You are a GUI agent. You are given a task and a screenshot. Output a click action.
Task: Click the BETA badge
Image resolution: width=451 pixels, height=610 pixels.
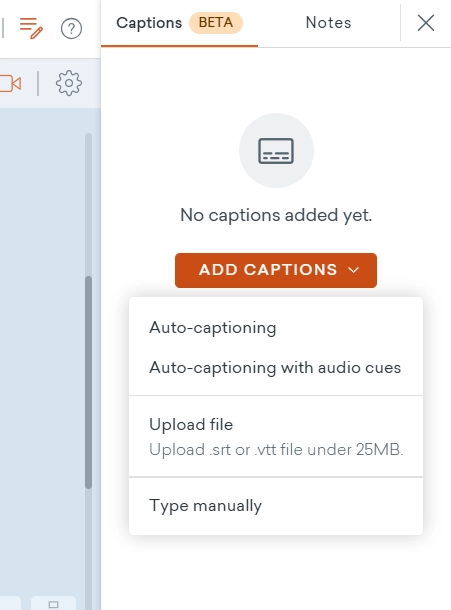point(216,23)
